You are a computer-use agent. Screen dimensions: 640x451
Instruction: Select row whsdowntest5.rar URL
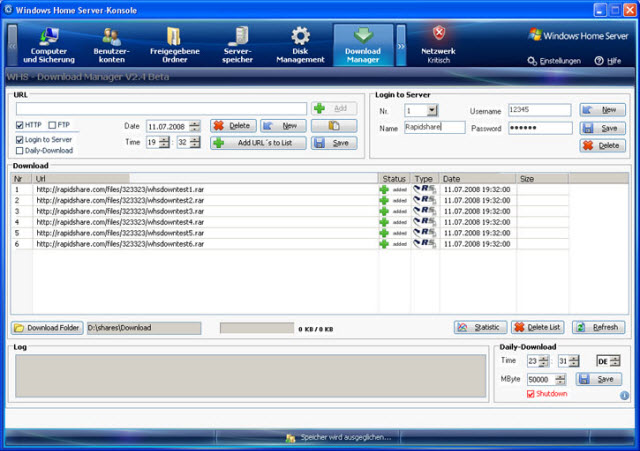[120, 233]
